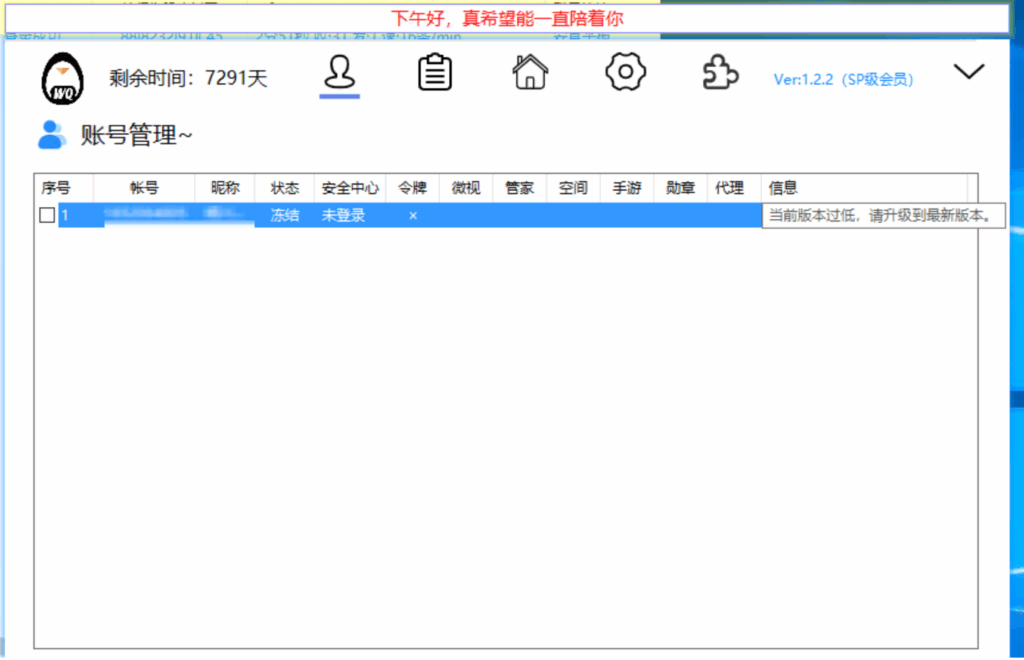This screenshot has width=1024, height=660.
Task: Click the blue user icon beside 账号管理
Action: tap(52, 134)
